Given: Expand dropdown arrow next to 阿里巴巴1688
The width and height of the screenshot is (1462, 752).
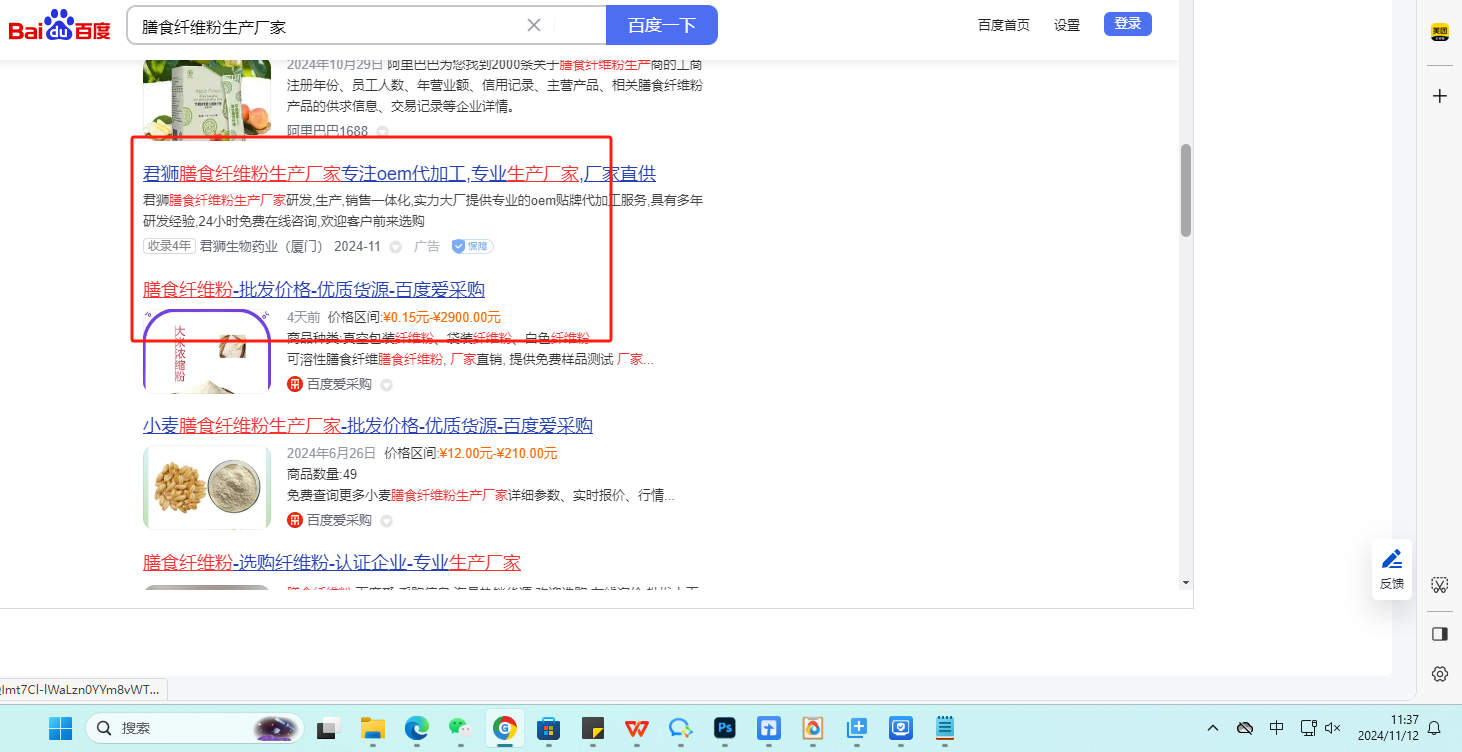Looking at the screenshot, I should click(383, 132).
